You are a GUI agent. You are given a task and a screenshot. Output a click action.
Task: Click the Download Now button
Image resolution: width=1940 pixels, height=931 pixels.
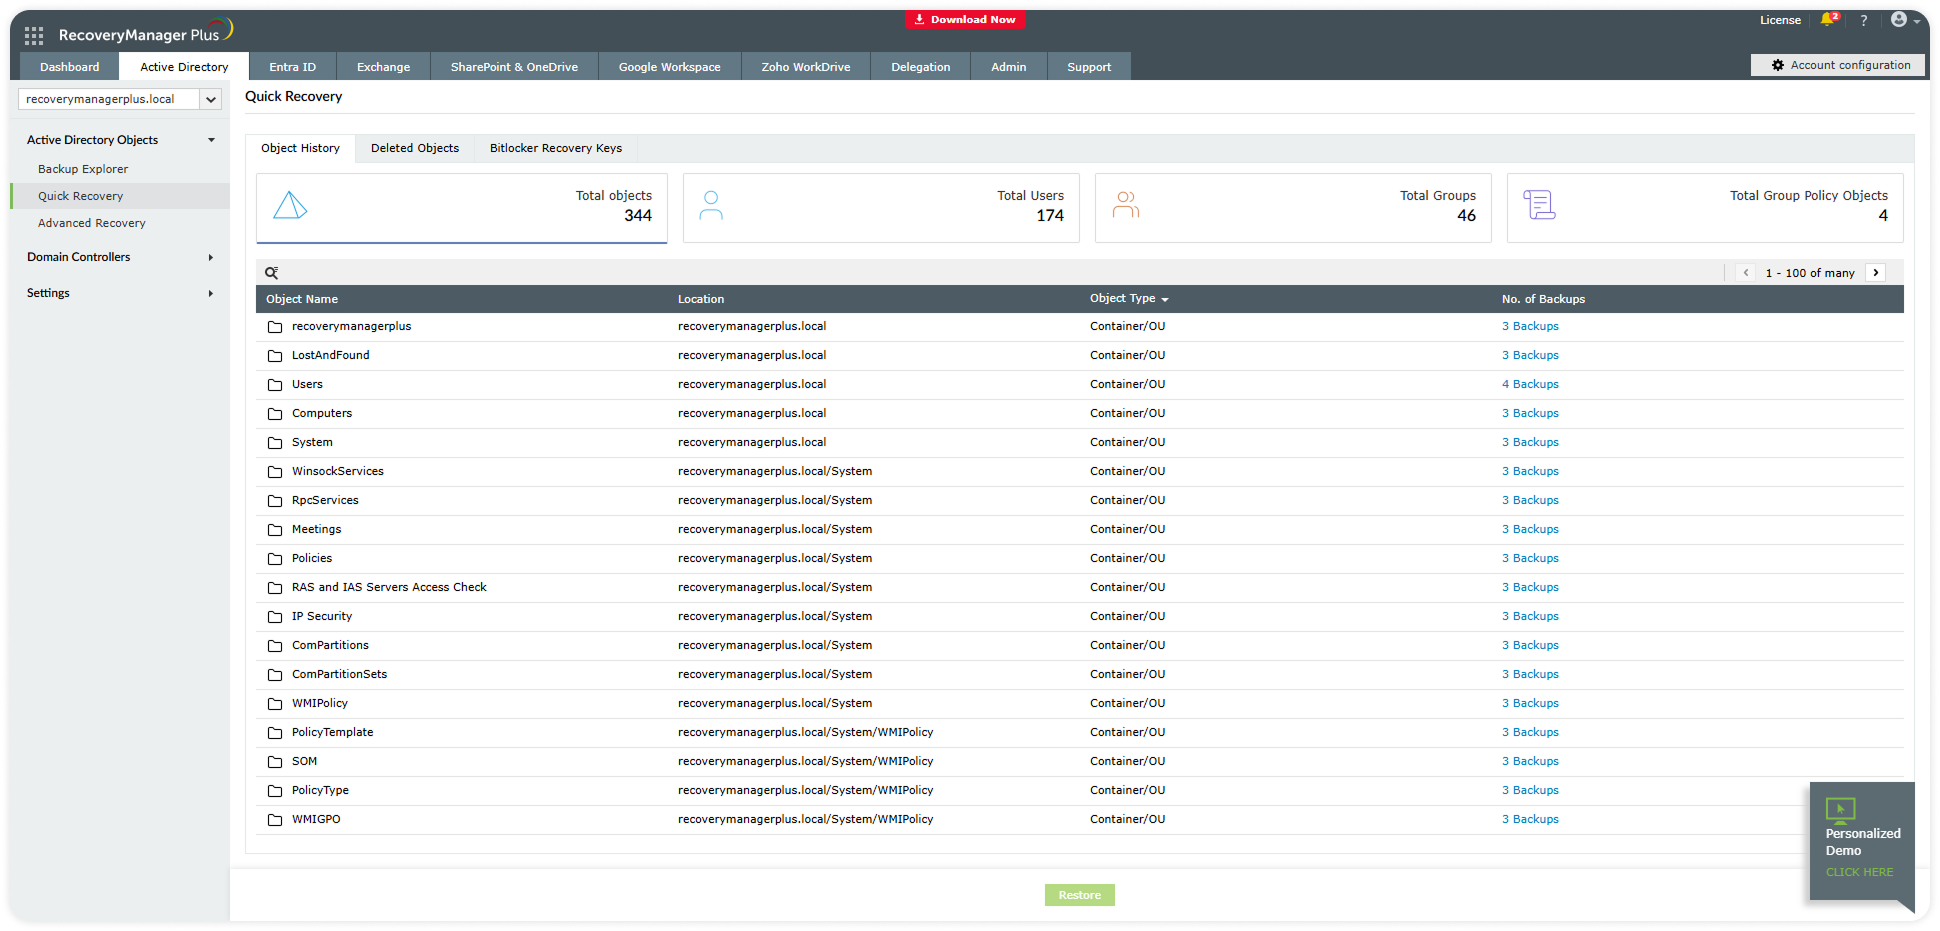(965, 20)
